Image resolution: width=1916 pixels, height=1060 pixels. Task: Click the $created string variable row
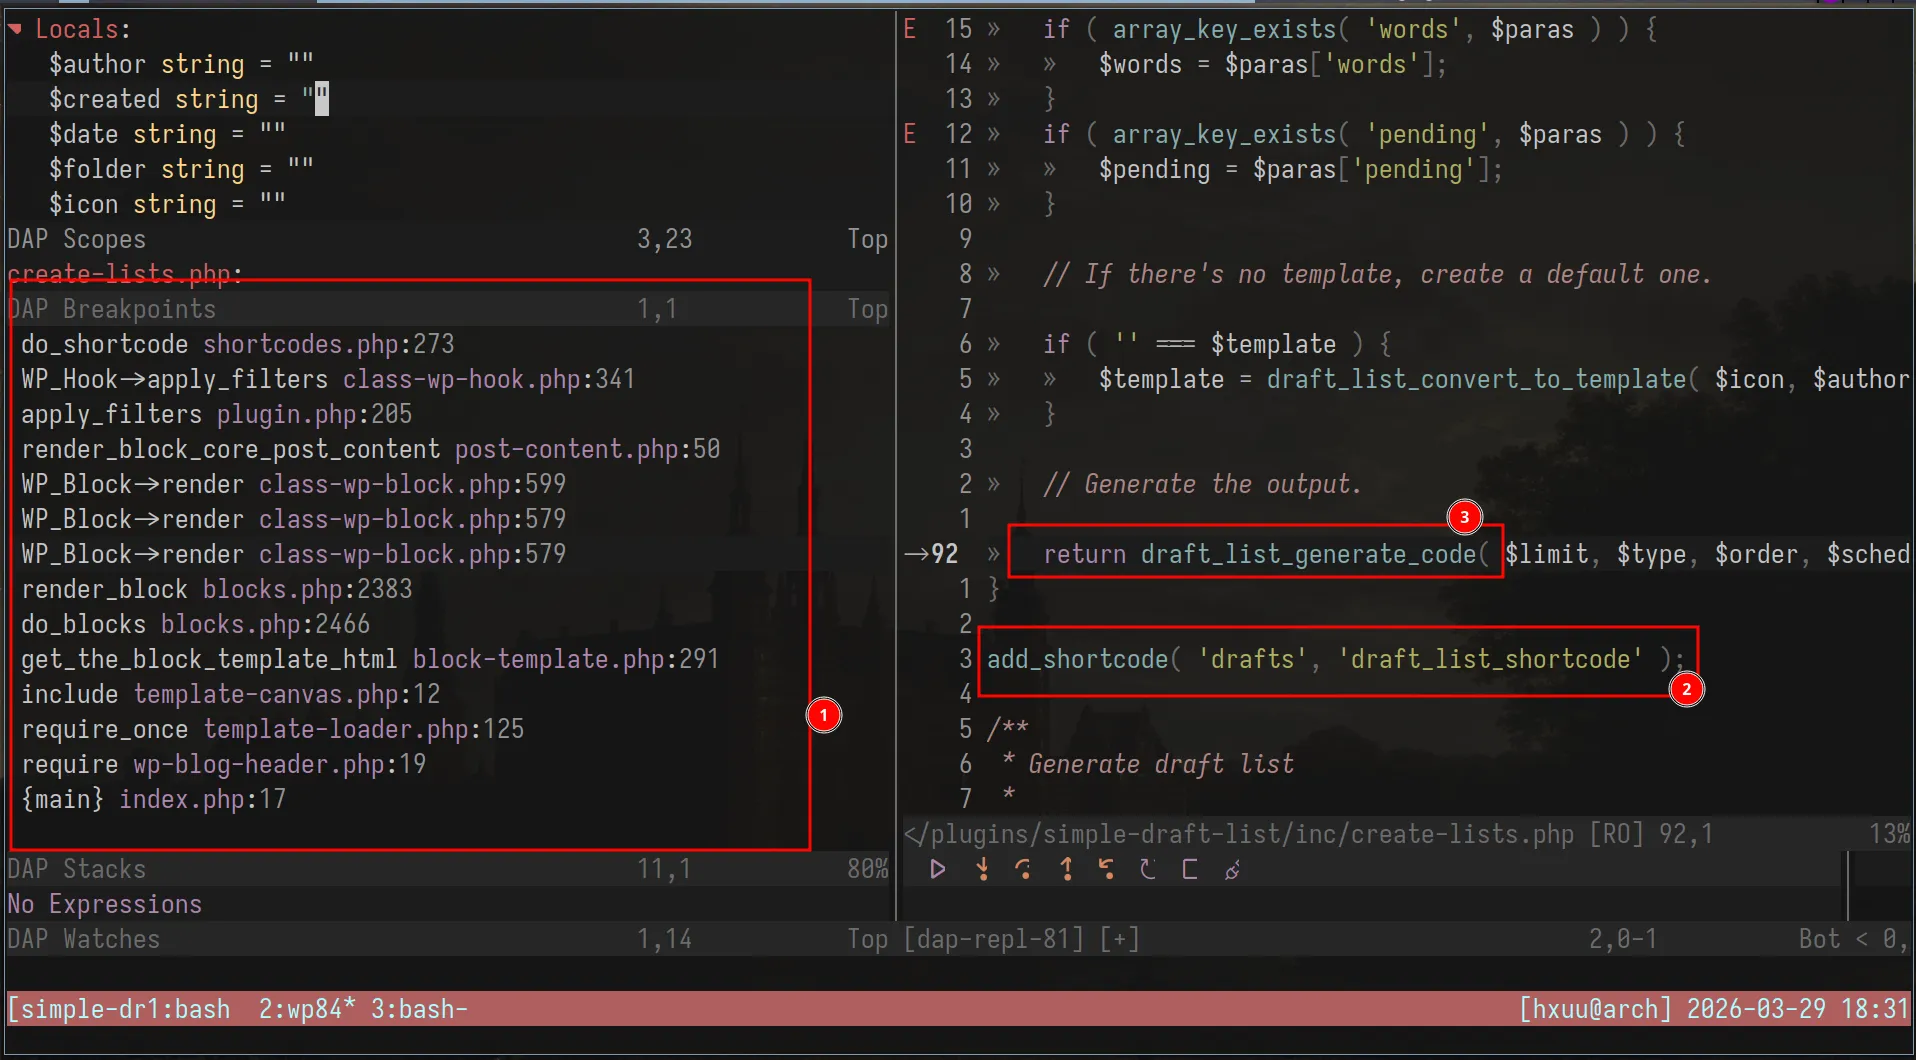click(x=189, y=99)
